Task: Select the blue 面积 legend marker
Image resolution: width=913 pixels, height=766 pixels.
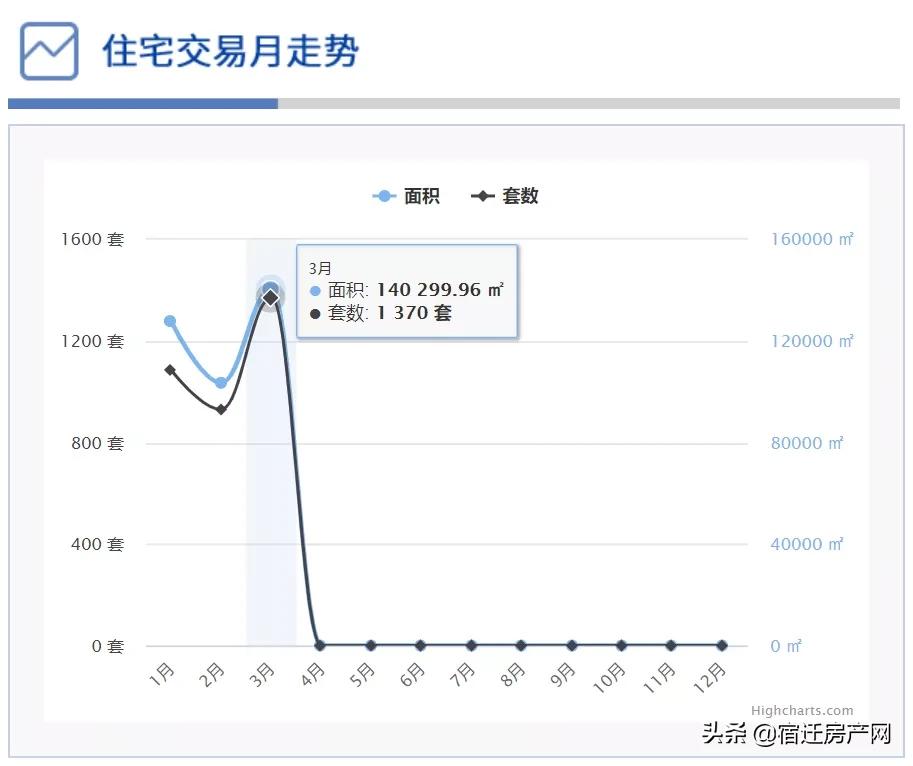Action: click(x=384, y=196)
